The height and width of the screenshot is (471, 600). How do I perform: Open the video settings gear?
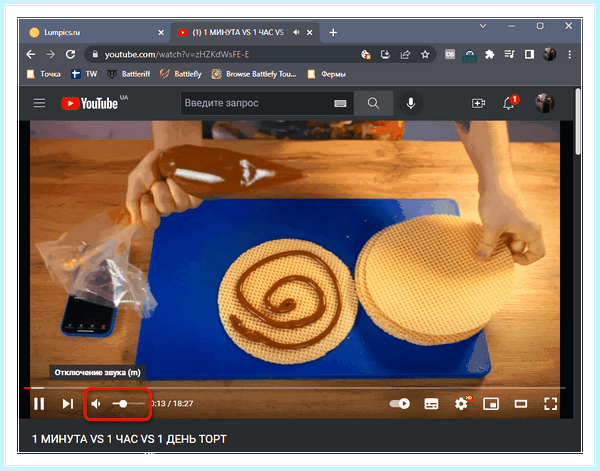click(x=461, y=404)
